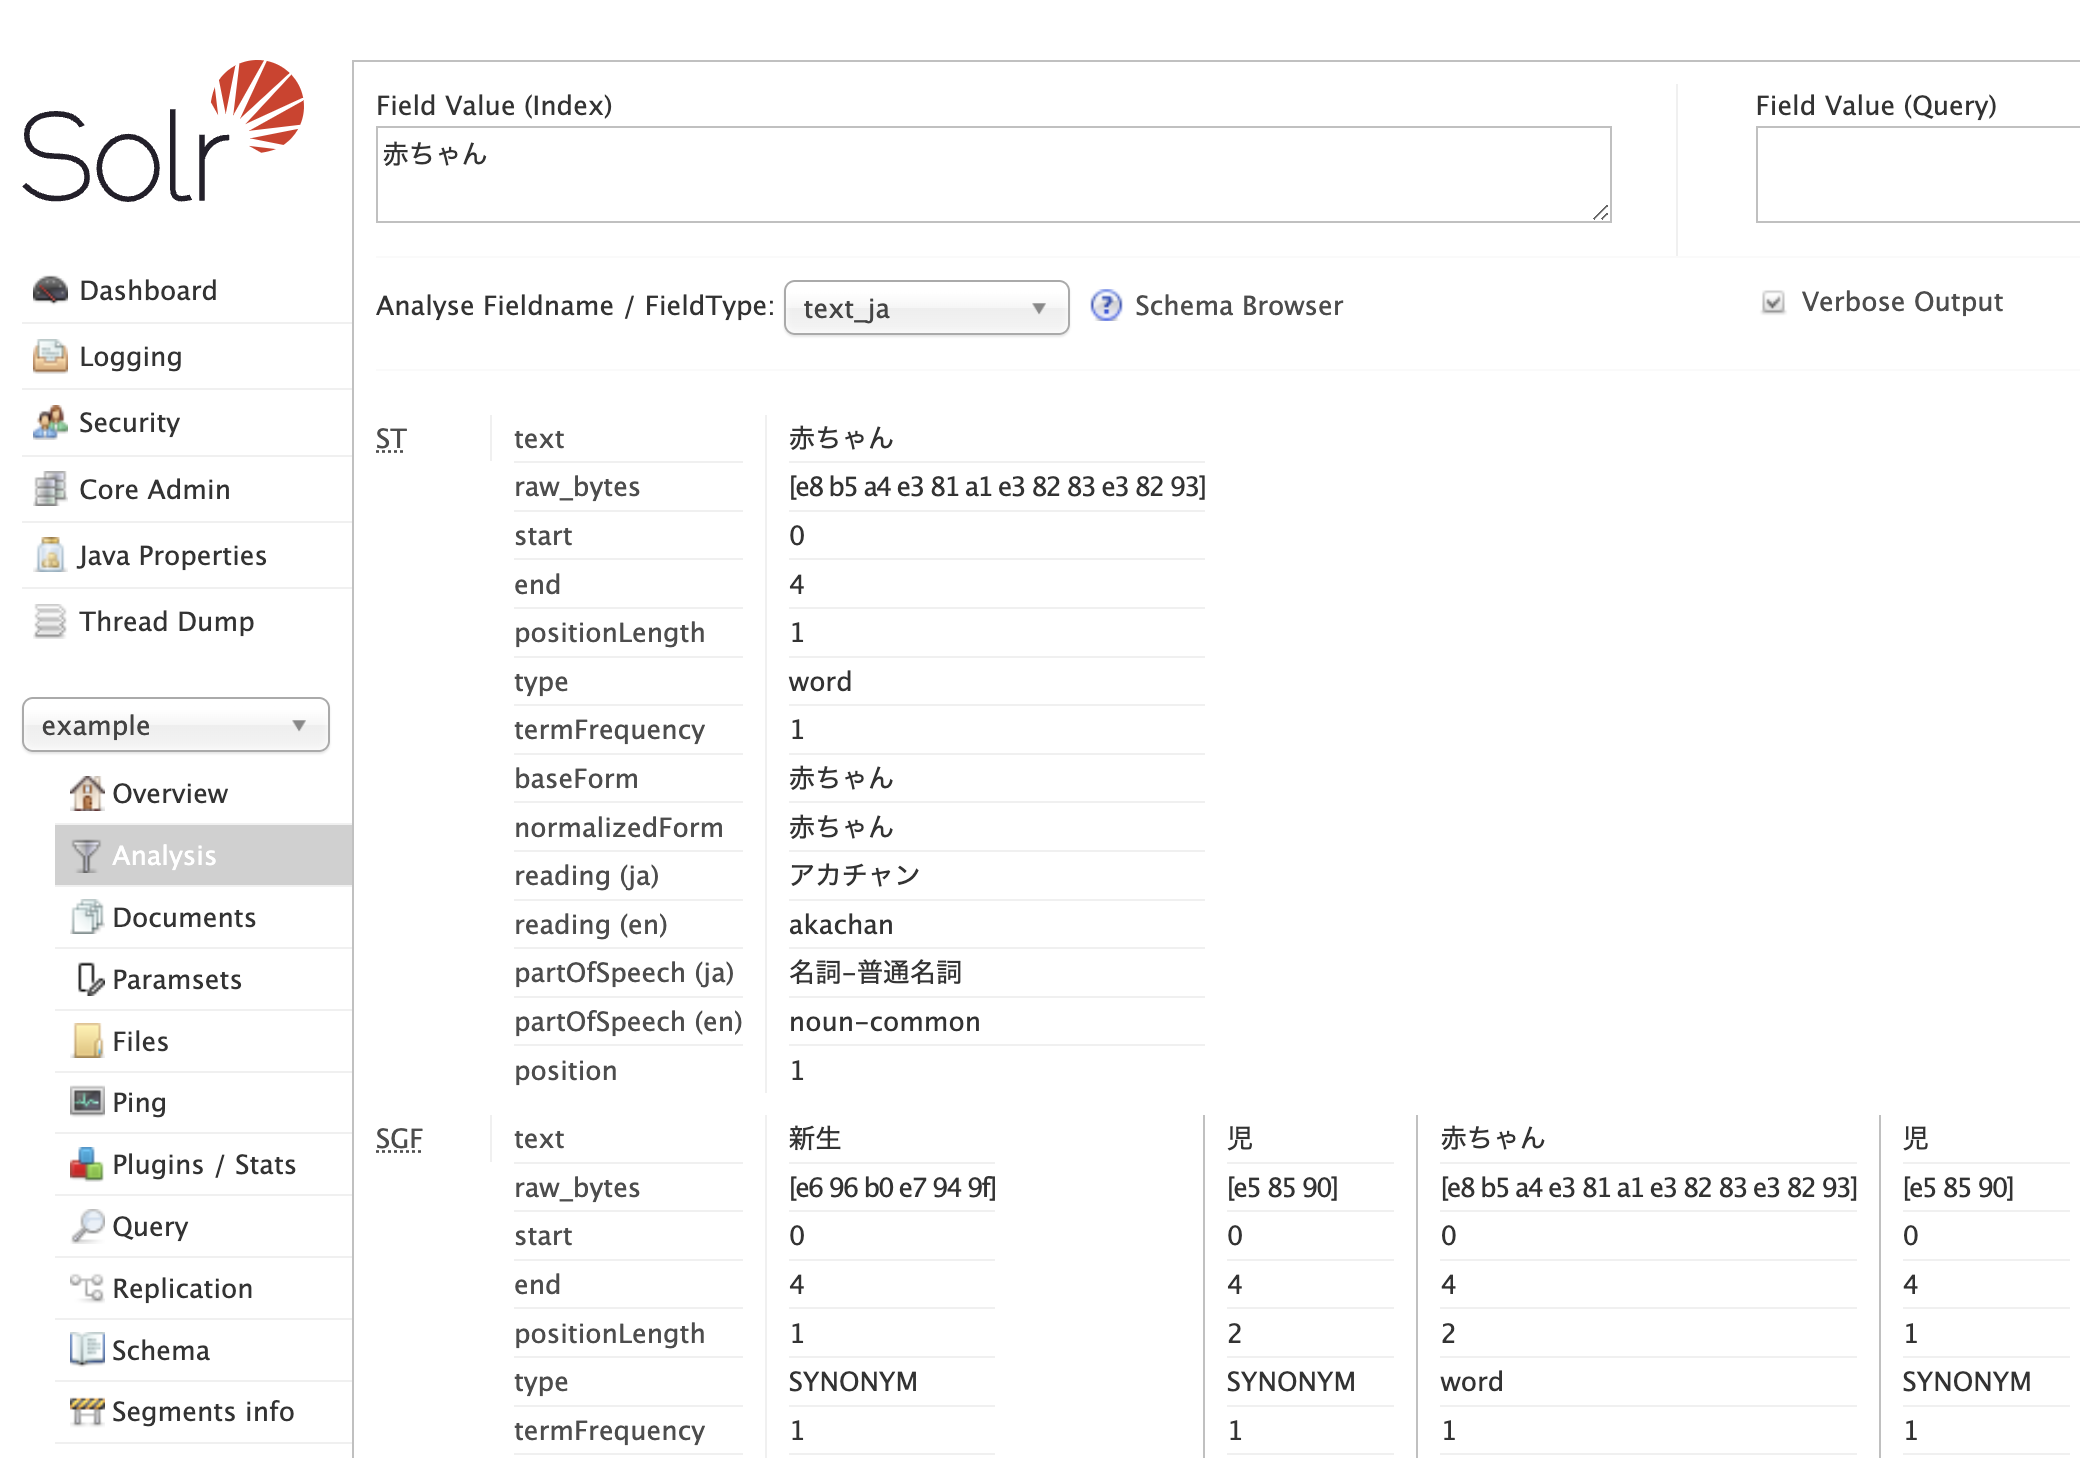Click the Schema Browser button
The width and height of the screenshot is (2080, 1458).
pos(1238,305)
